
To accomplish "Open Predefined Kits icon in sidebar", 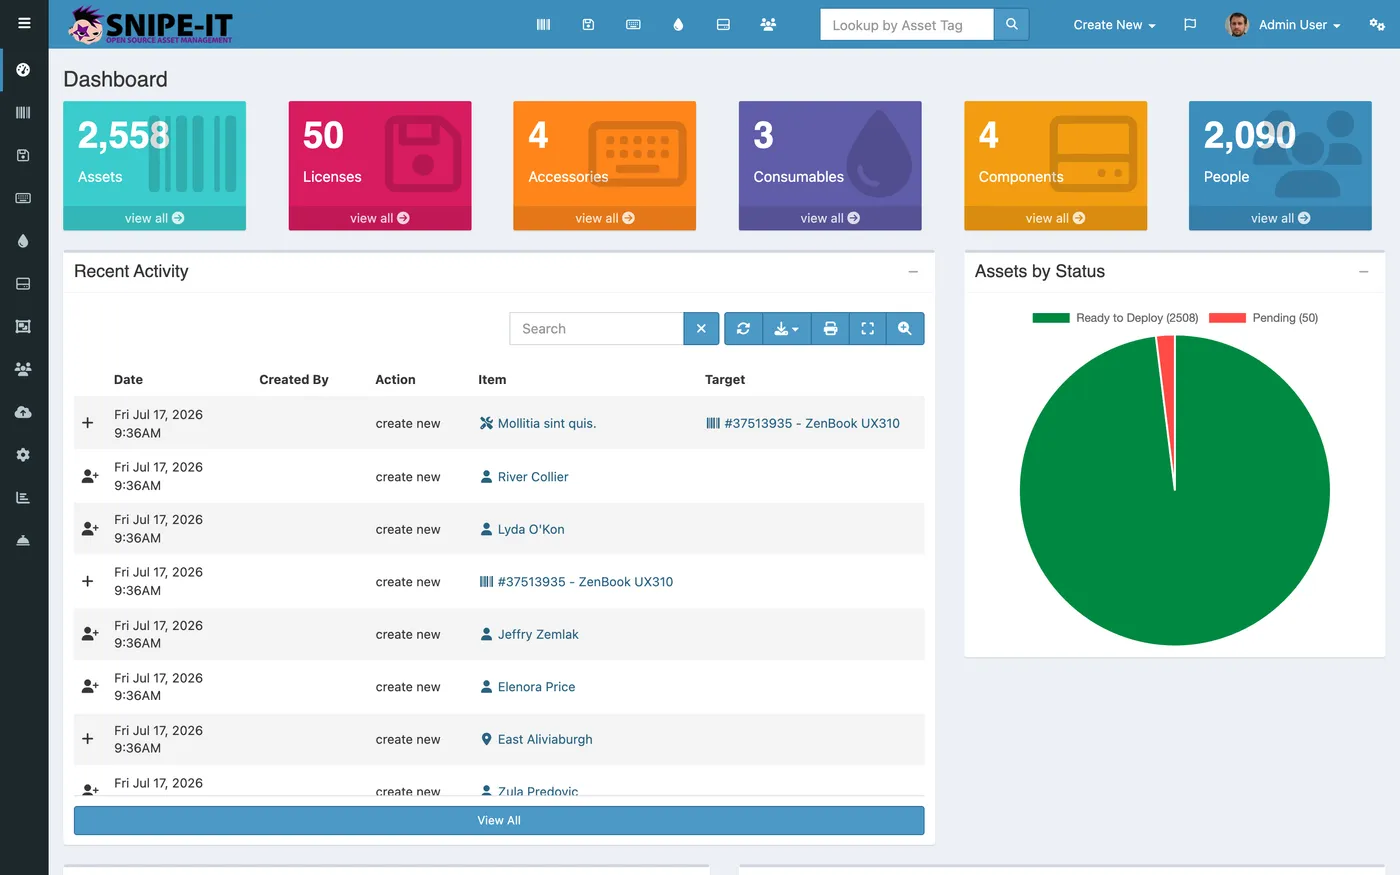I will click(23, 326).
